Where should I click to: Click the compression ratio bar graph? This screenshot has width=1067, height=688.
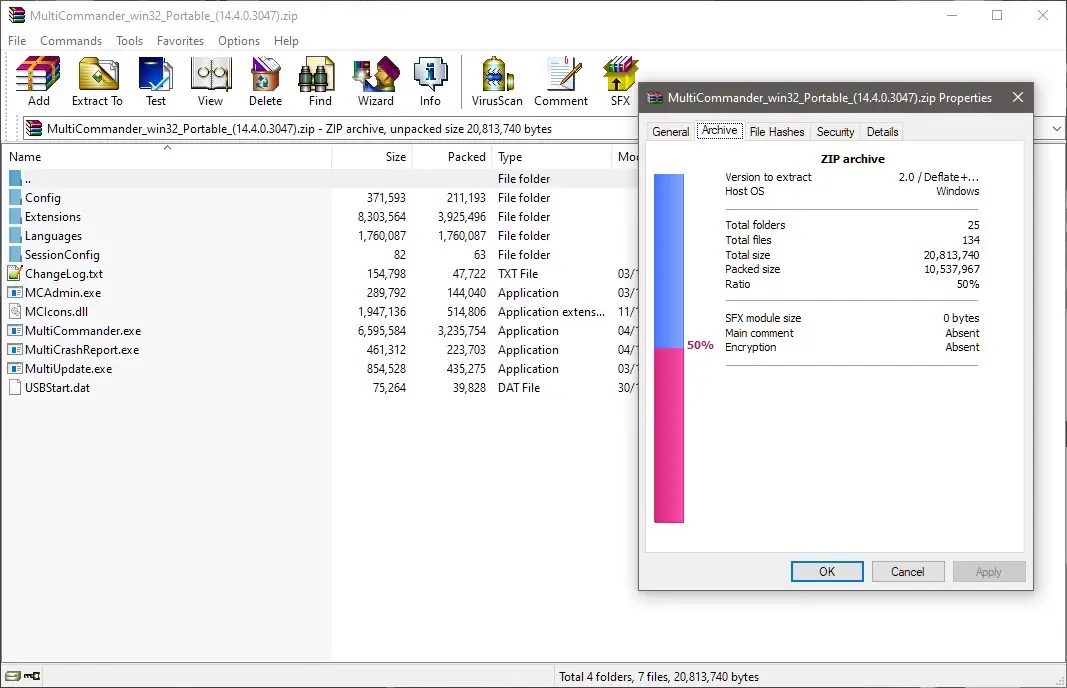pyautogui.click(x=669, y=348)
